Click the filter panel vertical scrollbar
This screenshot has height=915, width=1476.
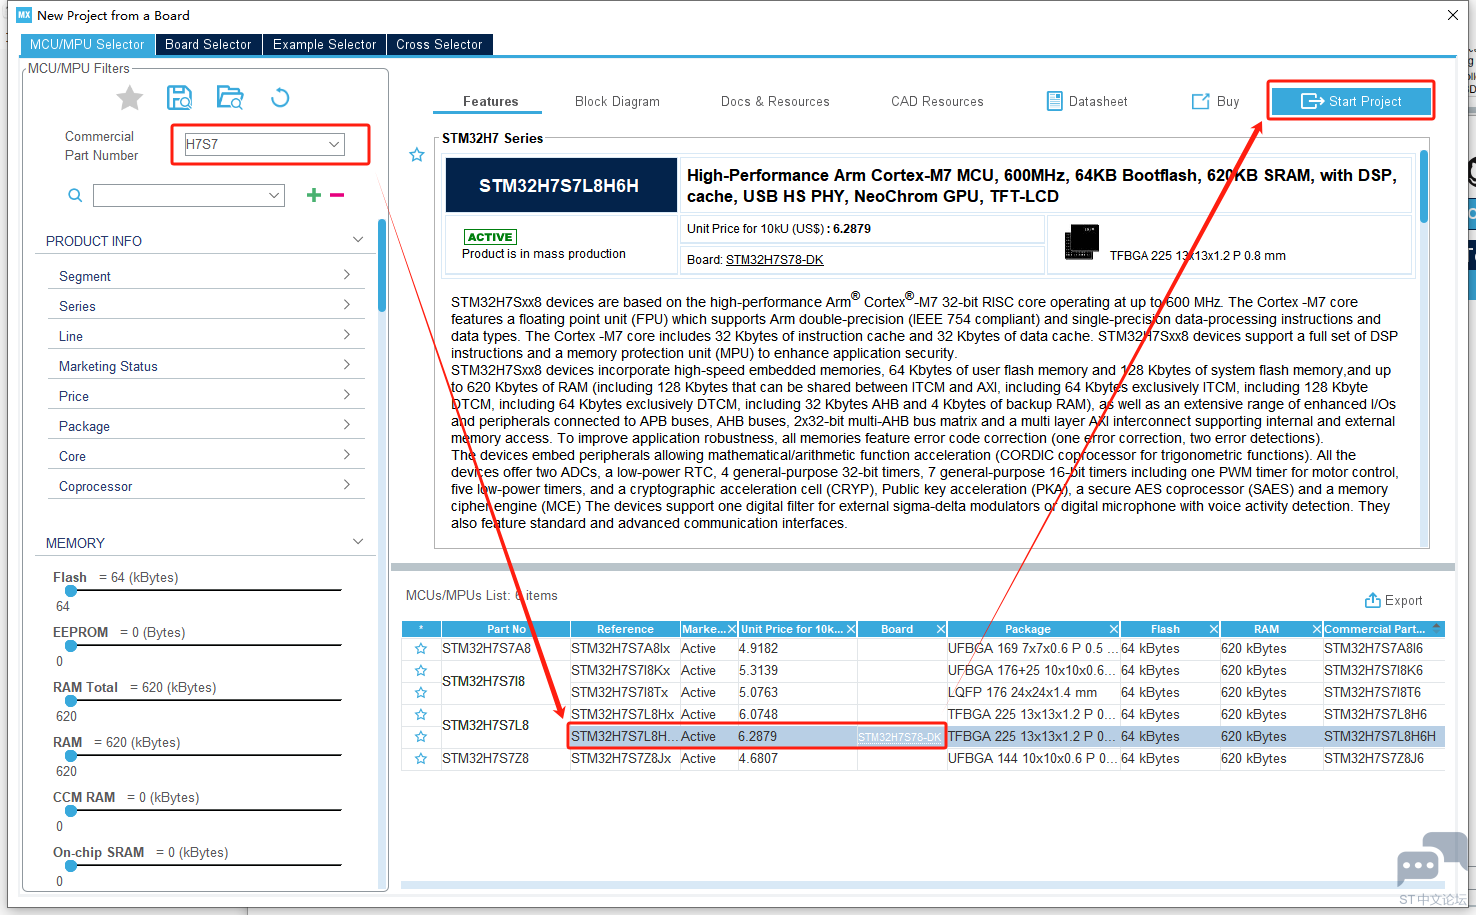[x=381, y=265]
